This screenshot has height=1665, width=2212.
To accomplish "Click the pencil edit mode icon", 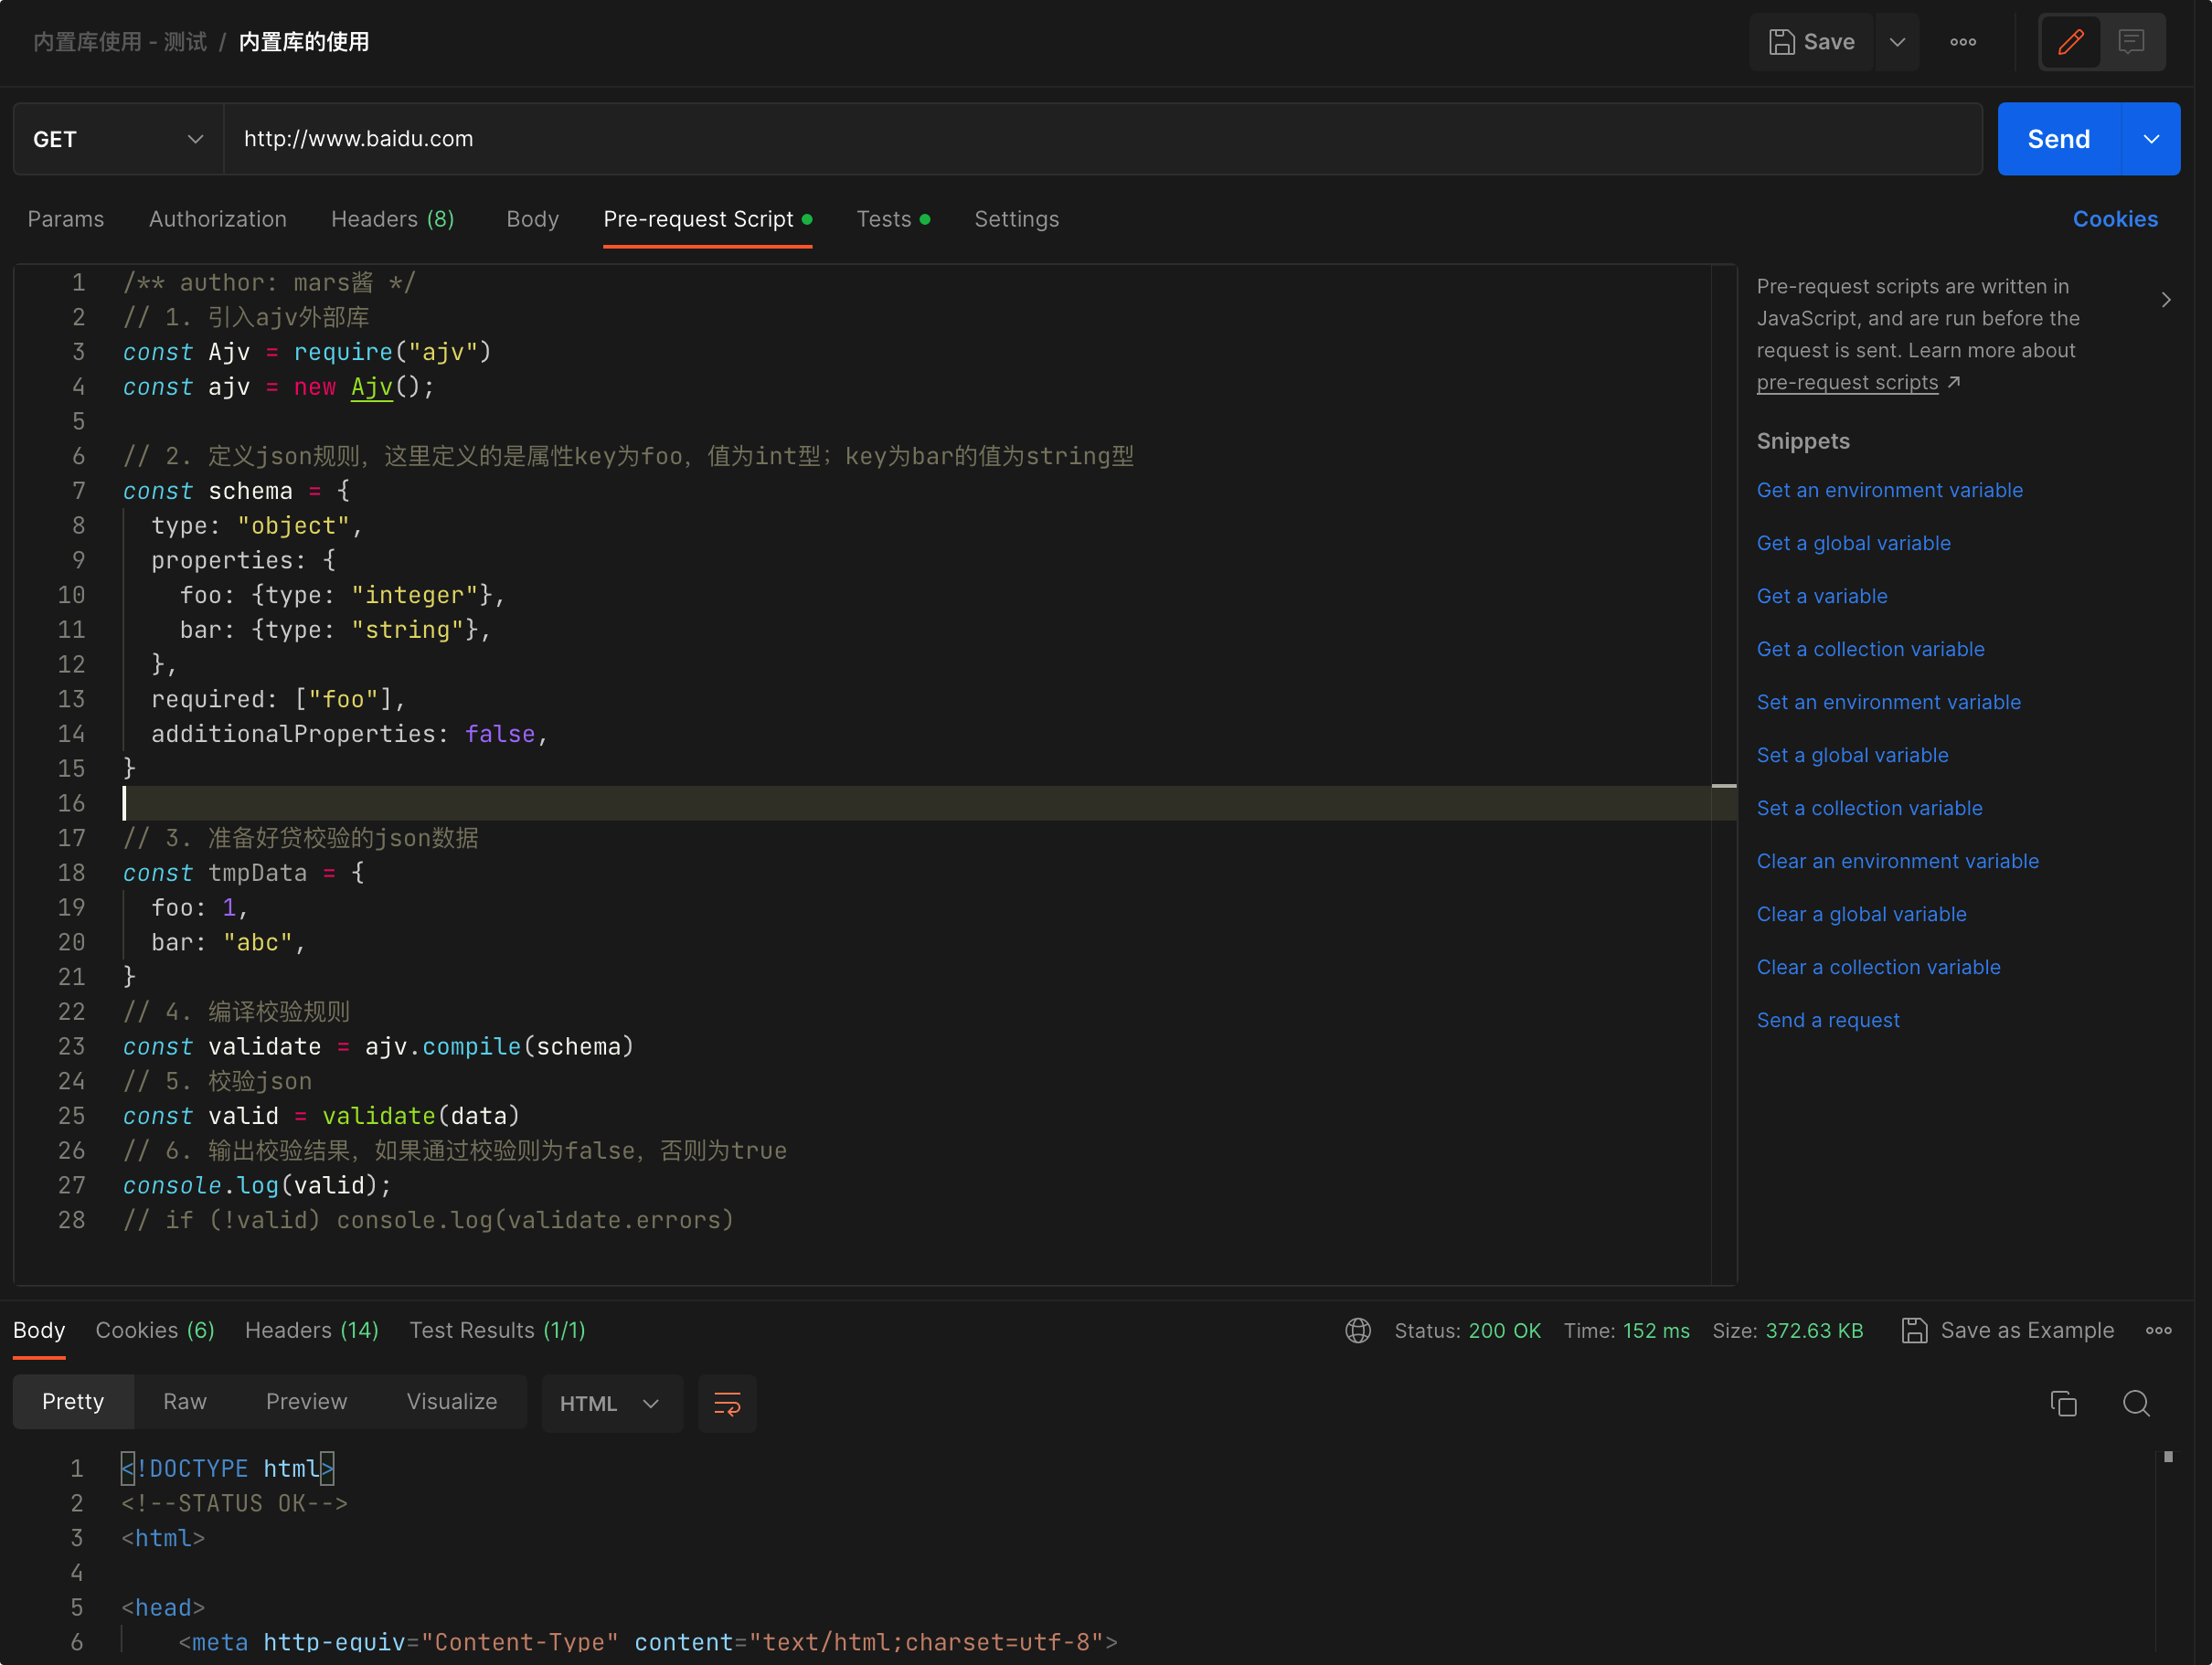I will point(2070,42).
